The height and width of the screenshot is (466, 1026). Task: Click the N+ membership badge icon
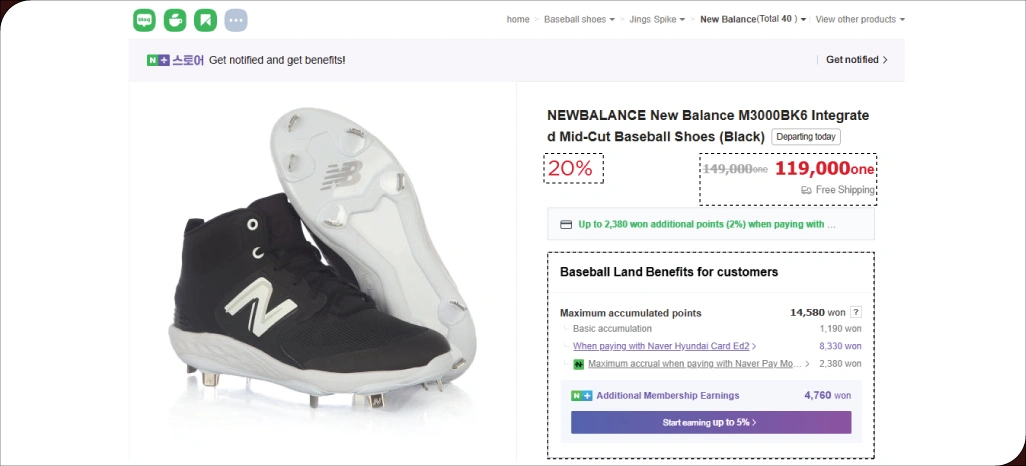tap(581, 396)
